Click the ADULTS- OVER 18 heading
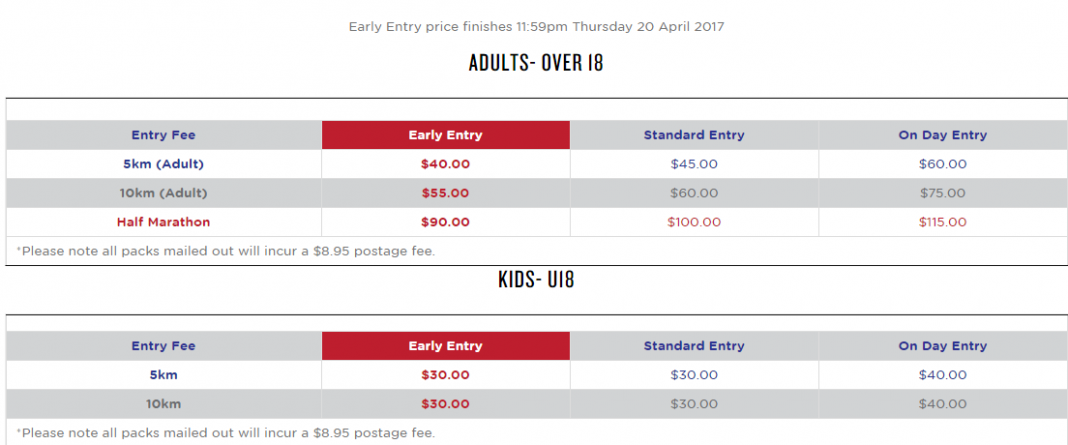This screenshot has height=445, width=1068. [x=536, y=63]
